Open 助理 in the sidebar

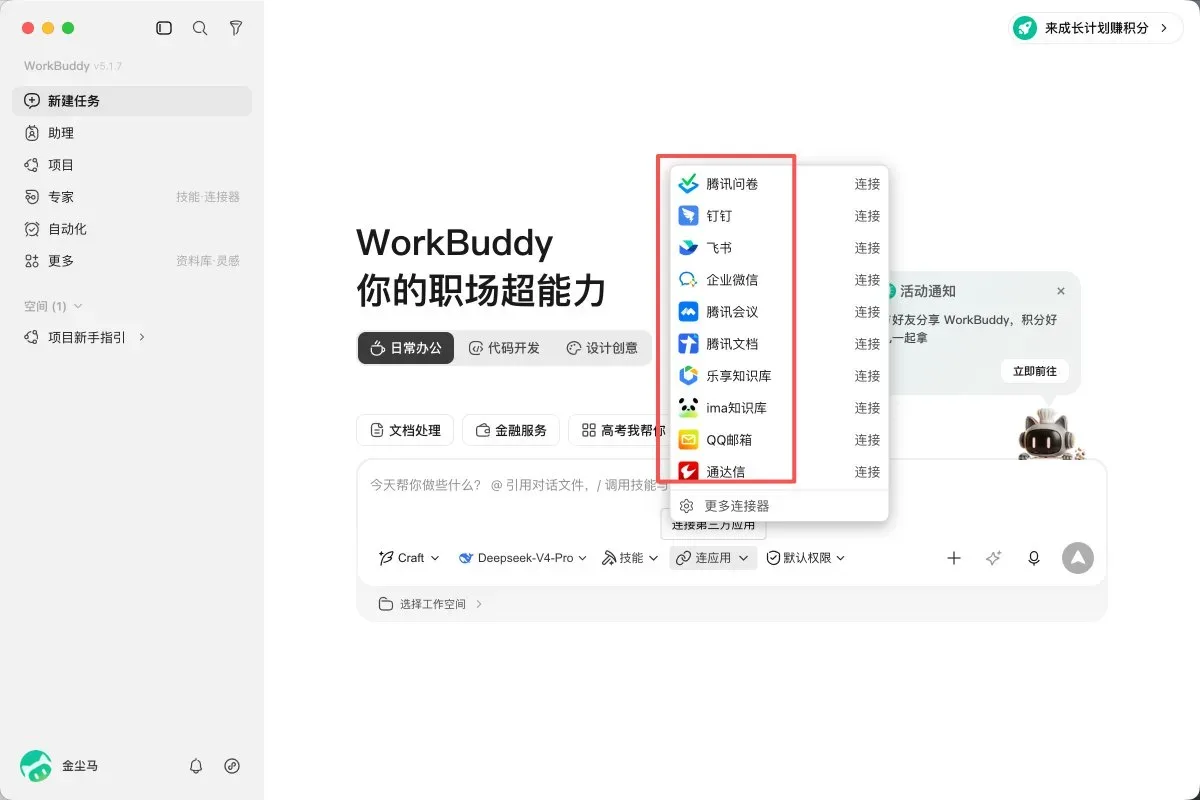(x=132, y=133)
